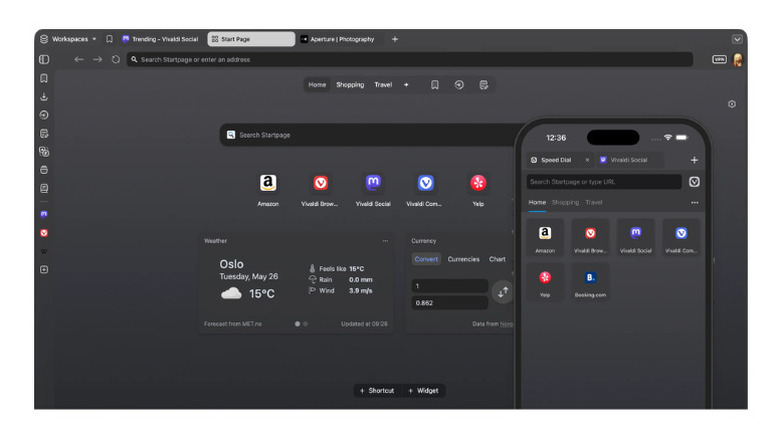This screenshot has width=780, height=438.
Task: Switch to Vivaldi Social tab on phone
Action: pyautogui.click(x=629, y=160)
